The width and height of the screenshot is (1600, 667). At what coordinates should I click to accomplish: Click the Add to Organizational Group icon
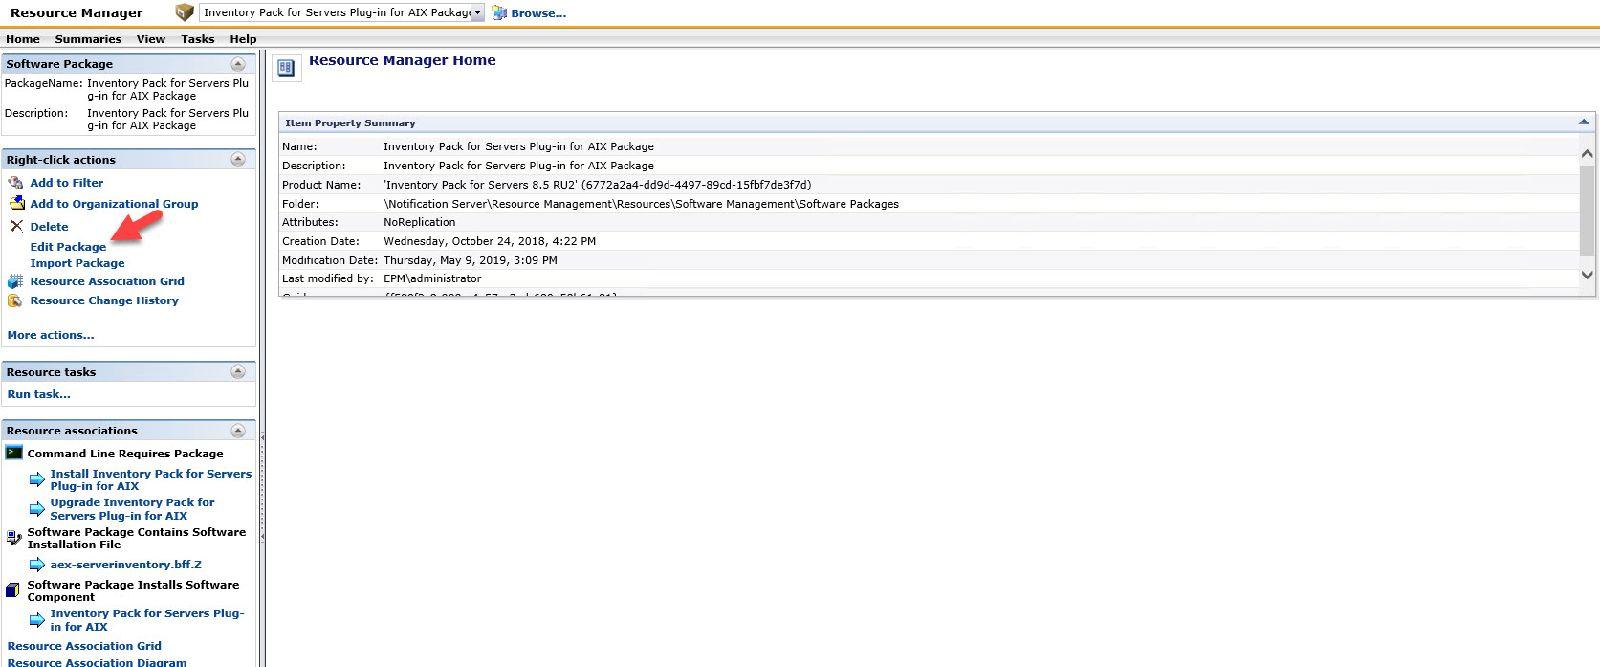coord(16,203)
